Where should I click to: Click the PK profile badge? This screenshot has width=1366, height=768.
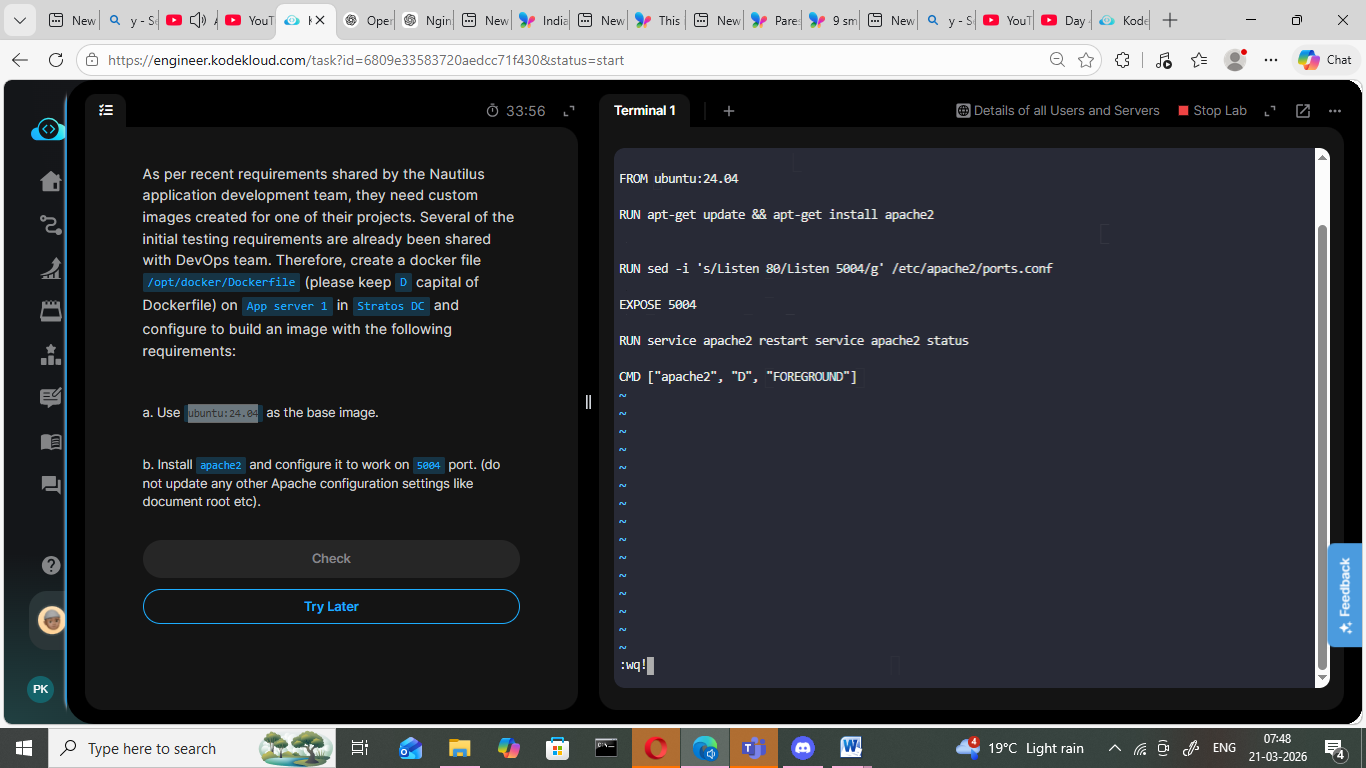(x=40, y=689)
